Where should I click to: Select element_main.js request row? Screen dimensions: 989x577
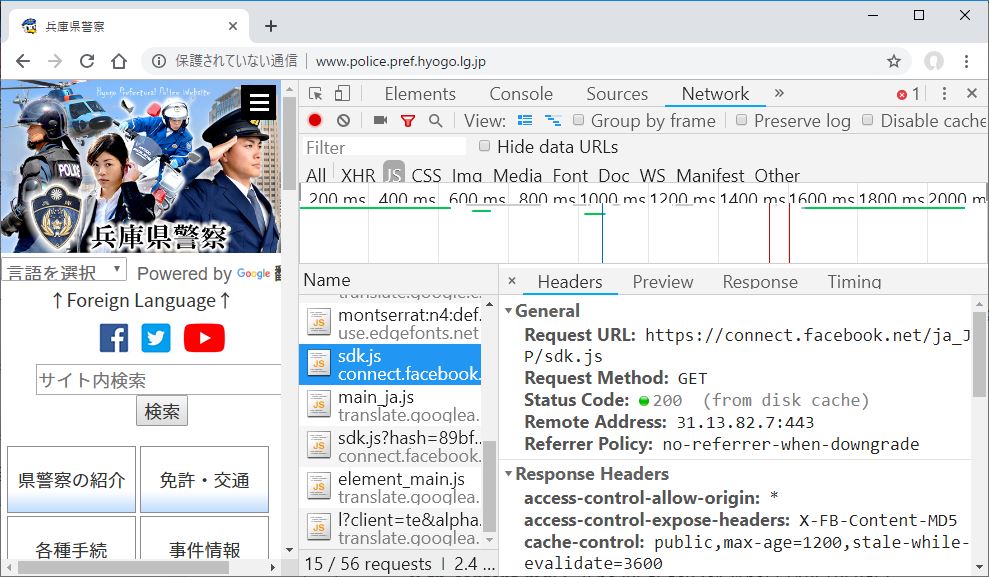pos(390,487)
